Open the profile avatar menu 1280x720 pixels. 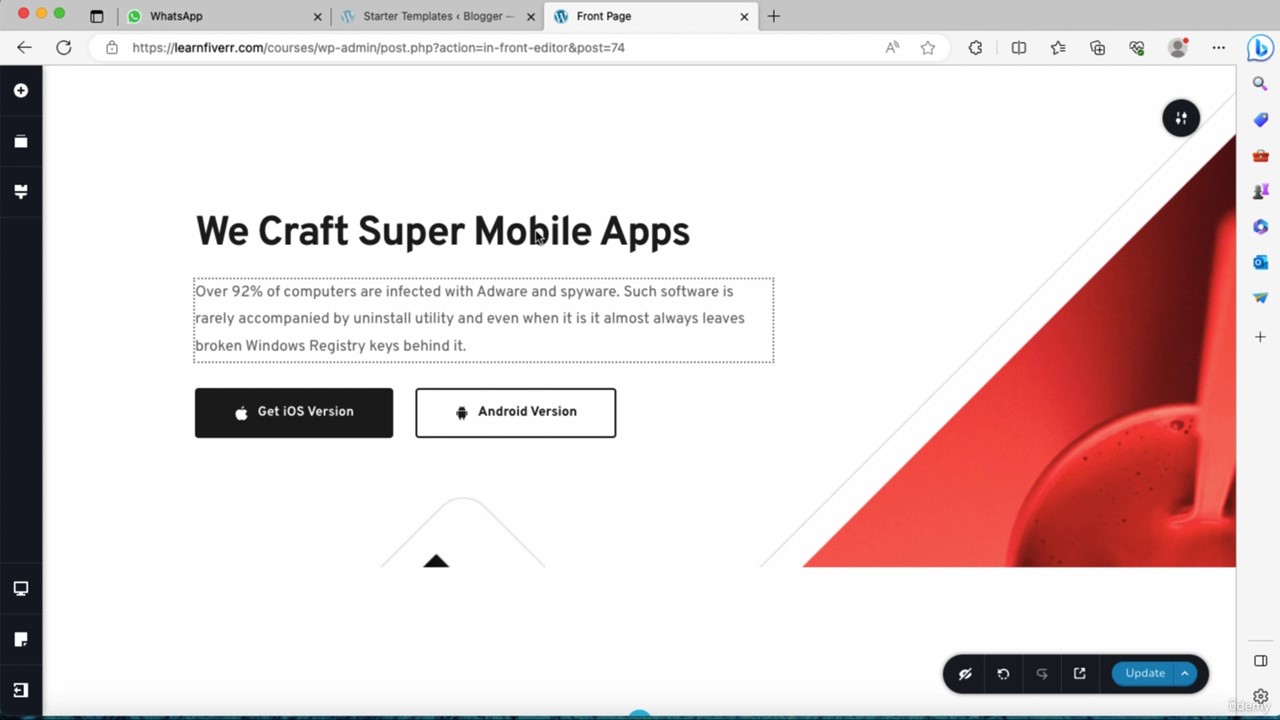1178,47
